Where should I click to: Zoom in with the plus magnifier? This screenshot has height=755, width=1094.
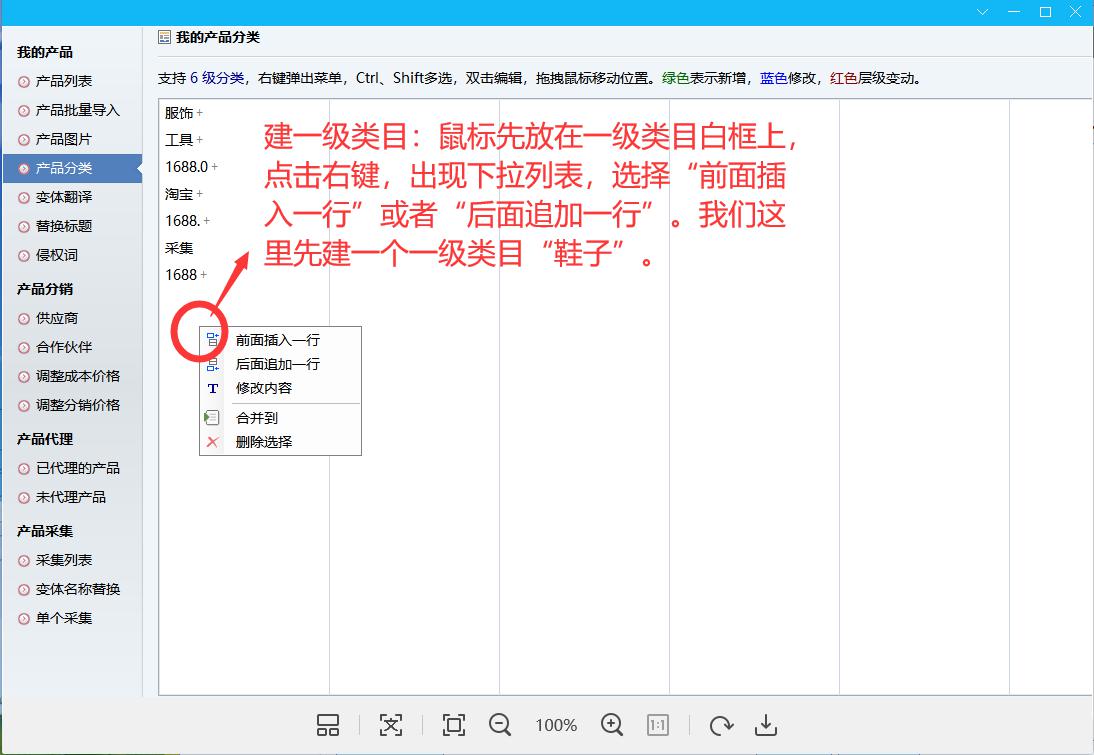pos(612,725)
